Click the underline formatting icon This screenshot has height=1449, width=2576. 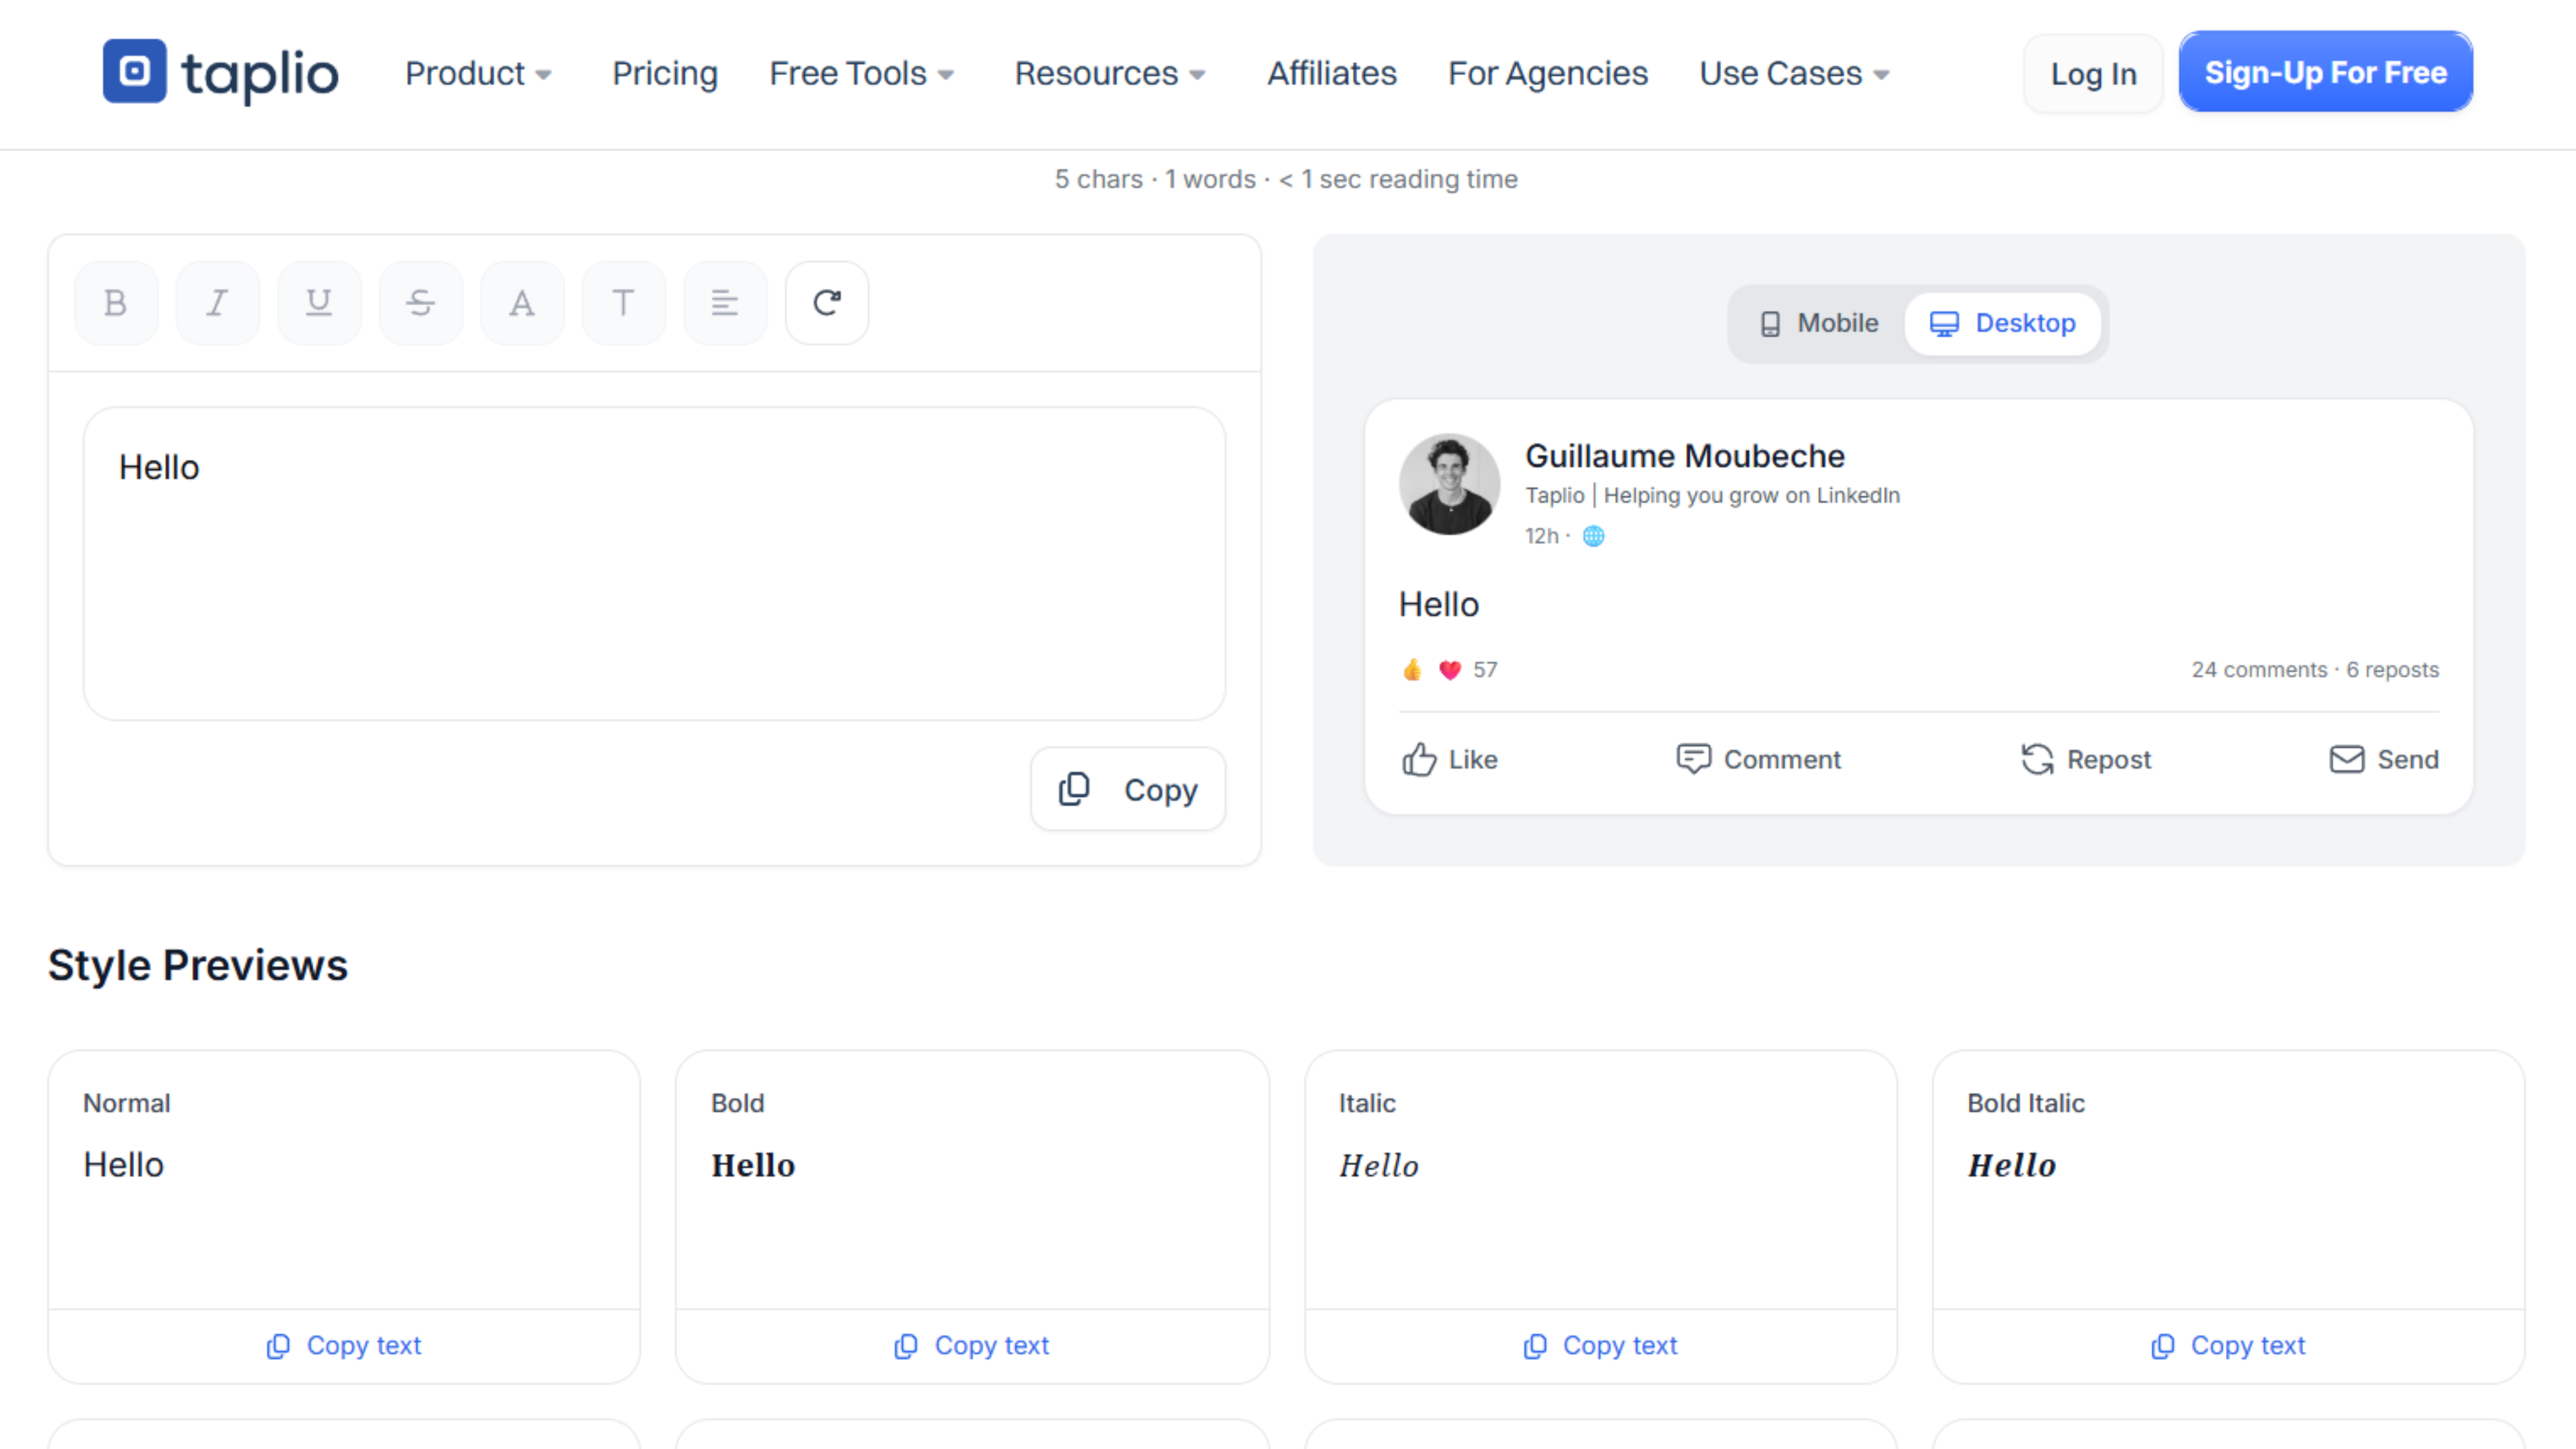[x=319, y=302]
